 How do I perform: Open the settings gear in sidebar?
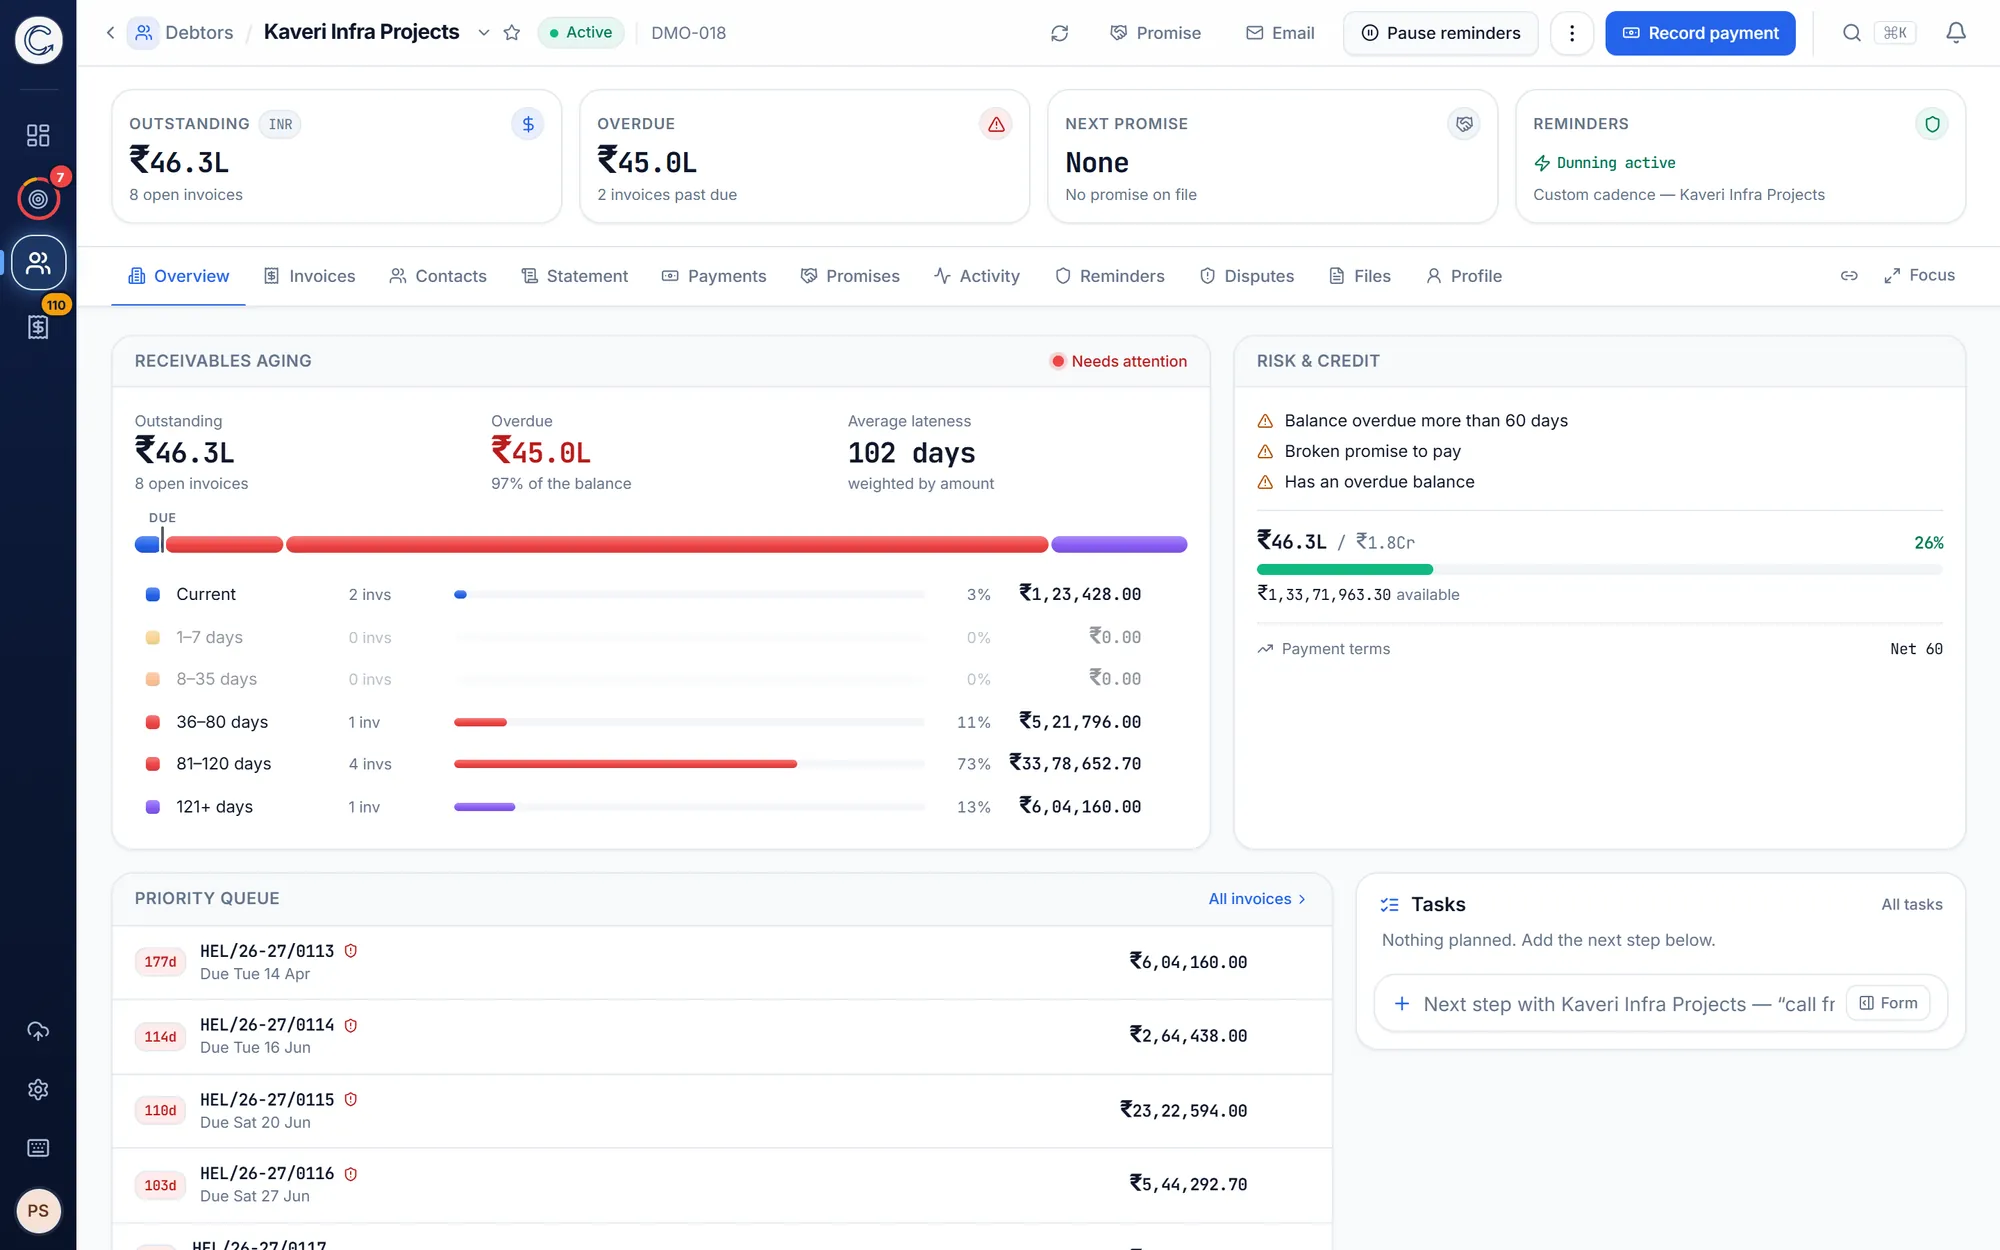[38, 1089]
